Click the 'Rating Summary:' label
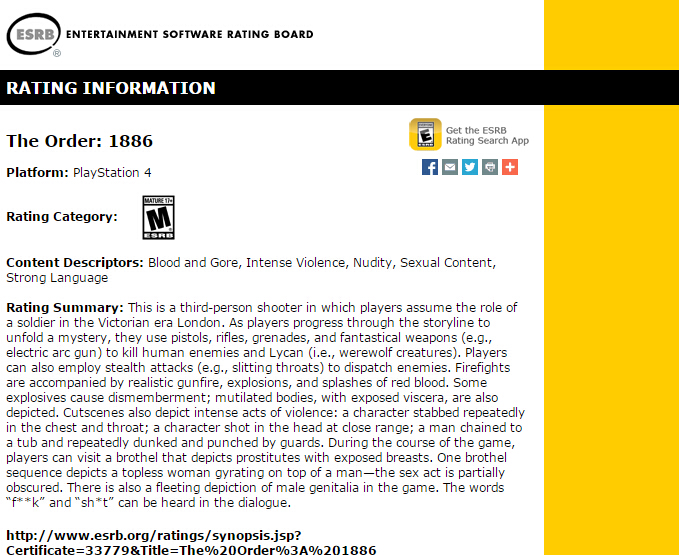The width and height of the screenshot is (679, 555). pyautogui.click(x=65, y=308)
